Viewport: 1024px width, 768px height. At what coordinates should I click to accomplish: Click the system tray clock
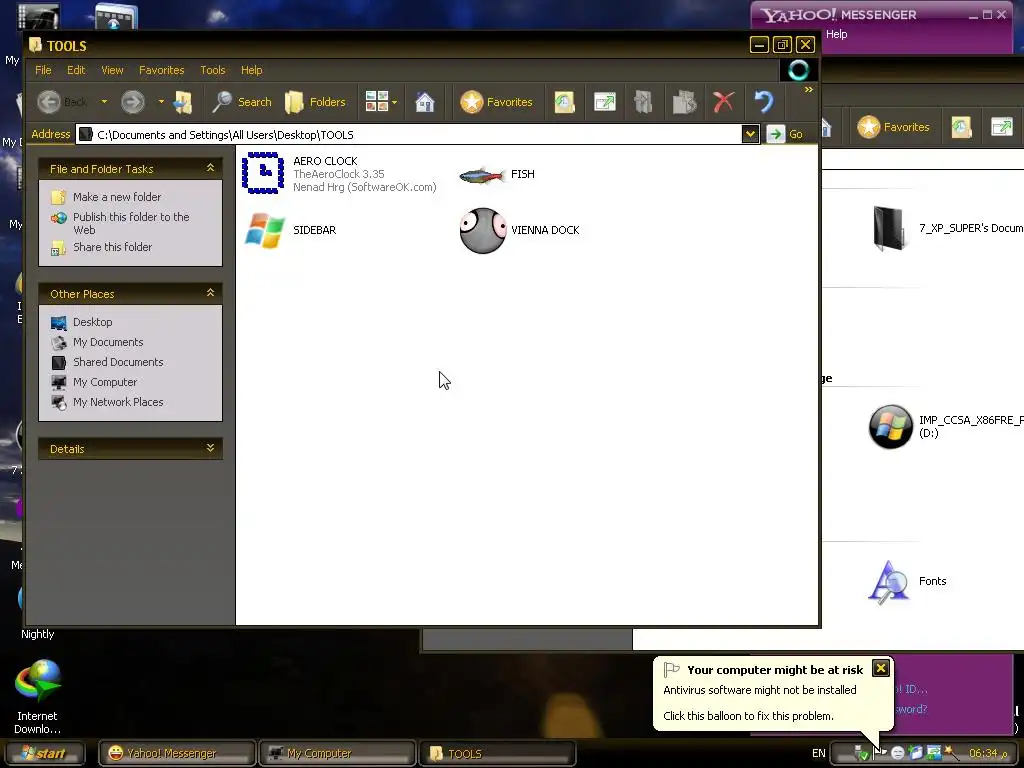pyautogui.click(x=989, y=753)
